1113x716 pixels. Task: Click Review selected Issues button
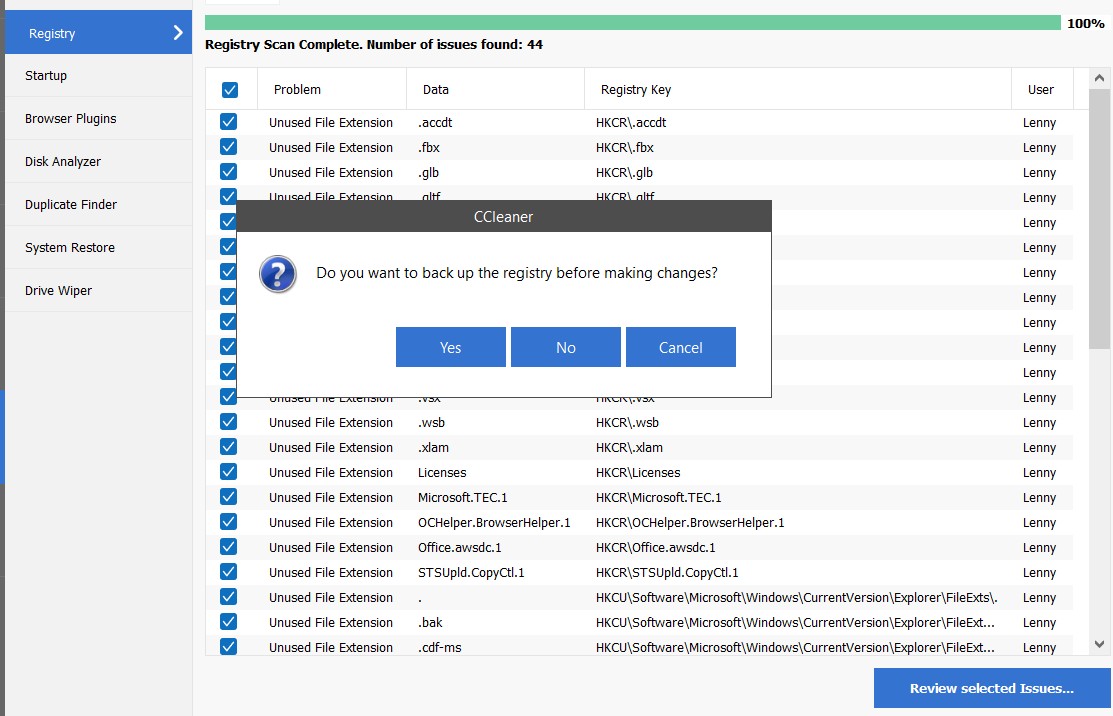pos(992,688)
